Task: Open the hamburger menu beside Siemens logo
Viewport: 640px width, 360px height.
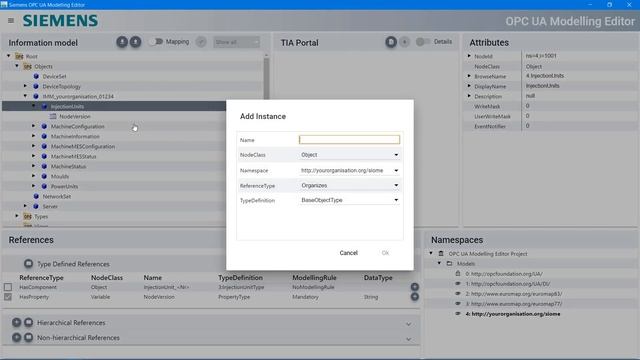Action: (11, 20)
